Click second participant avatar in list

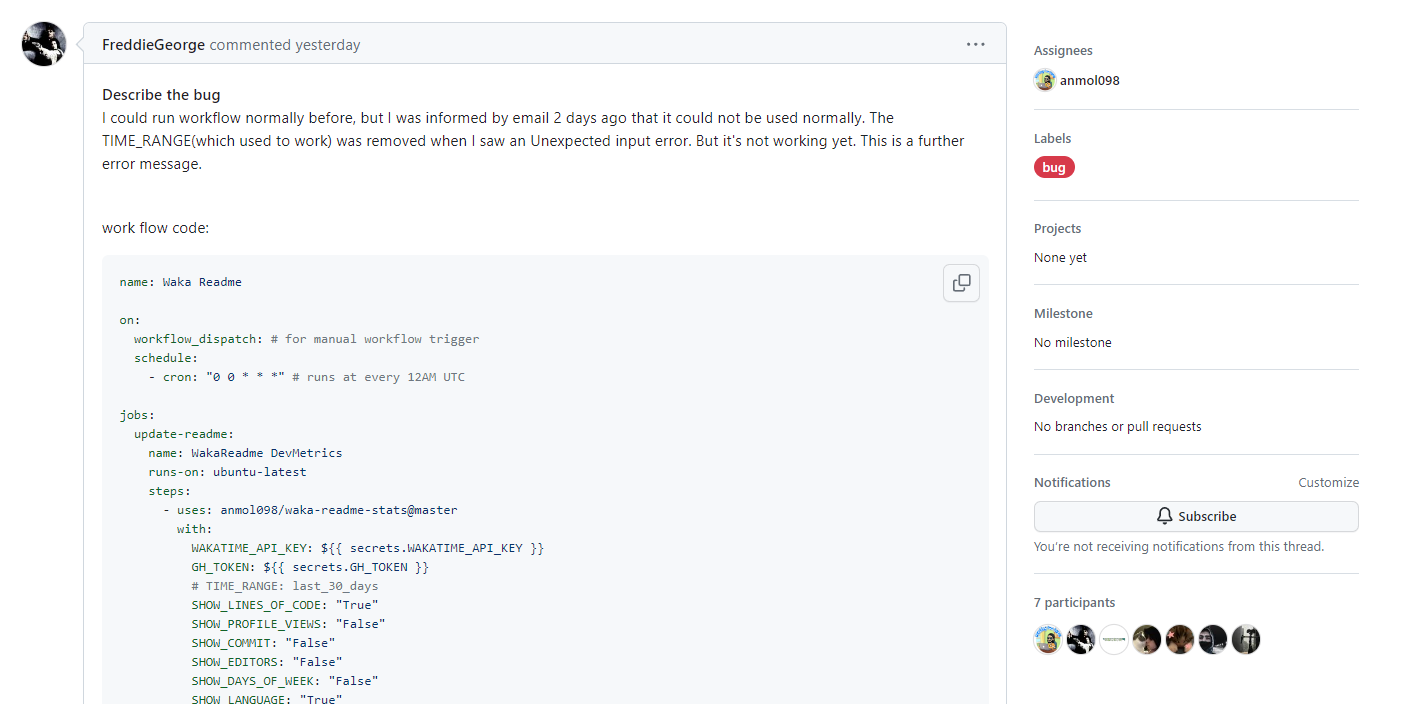point(1081,640)
